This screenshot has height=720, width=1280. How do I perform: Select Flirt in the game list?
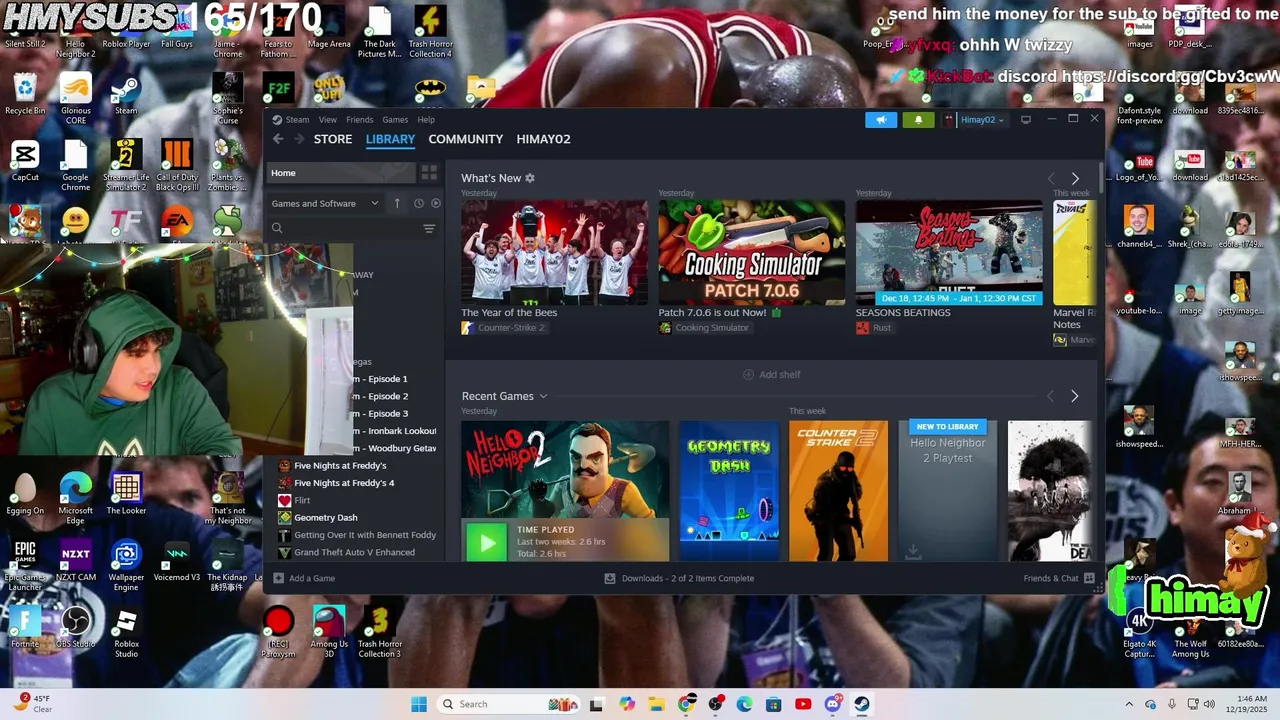point(302,500)
